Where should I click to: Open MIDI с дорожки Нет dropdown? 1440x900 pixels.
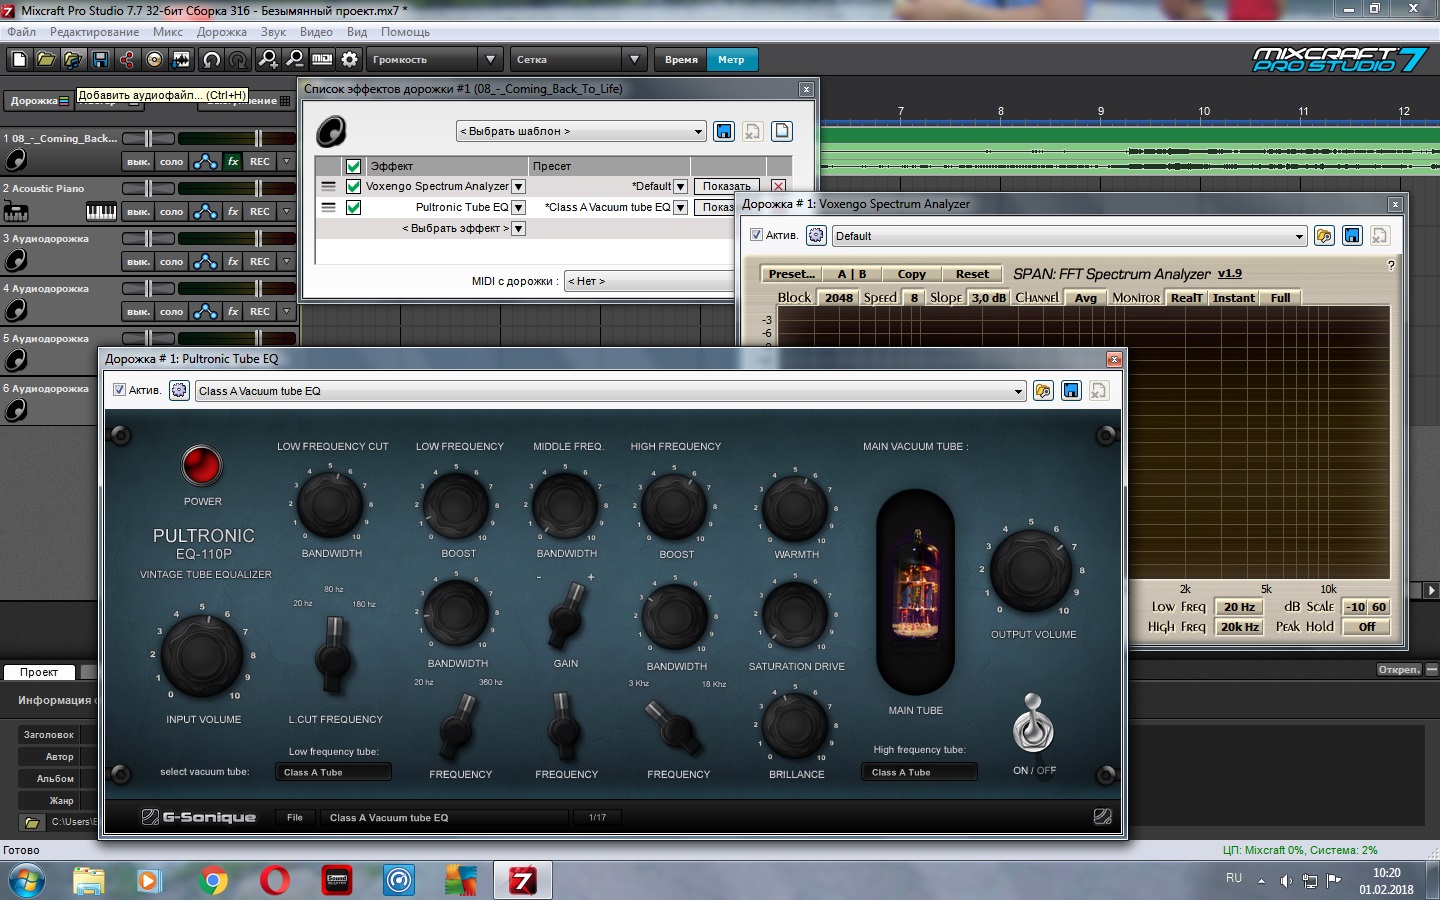[650, 281]
